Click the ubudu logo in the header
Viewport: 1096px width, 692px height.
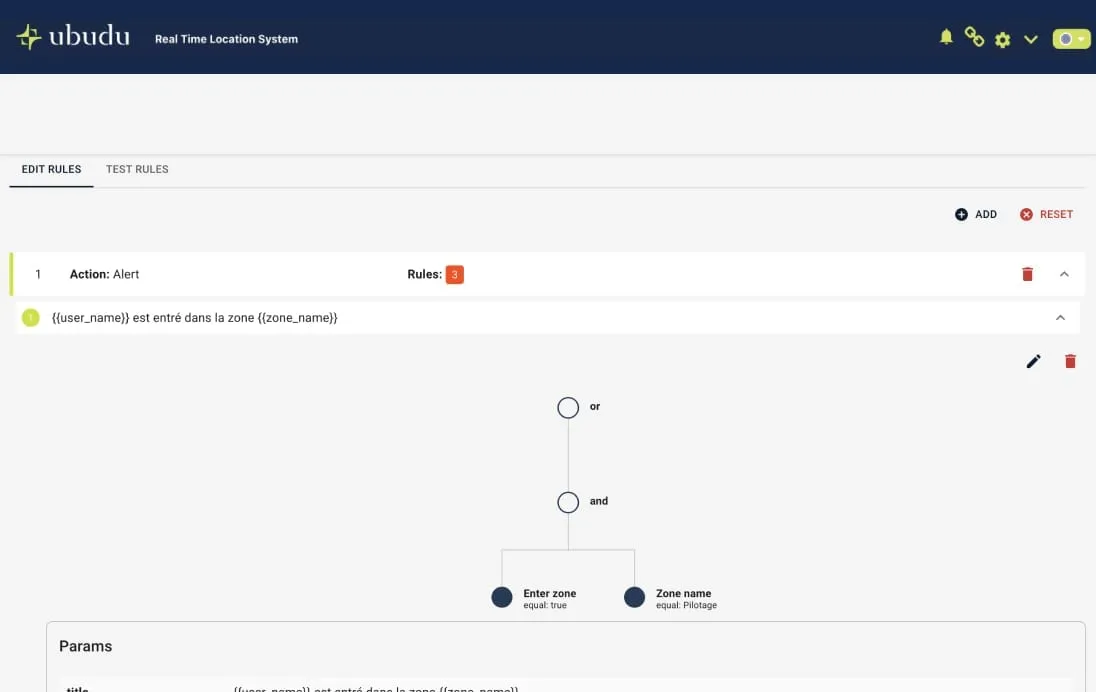click(73, 36)
